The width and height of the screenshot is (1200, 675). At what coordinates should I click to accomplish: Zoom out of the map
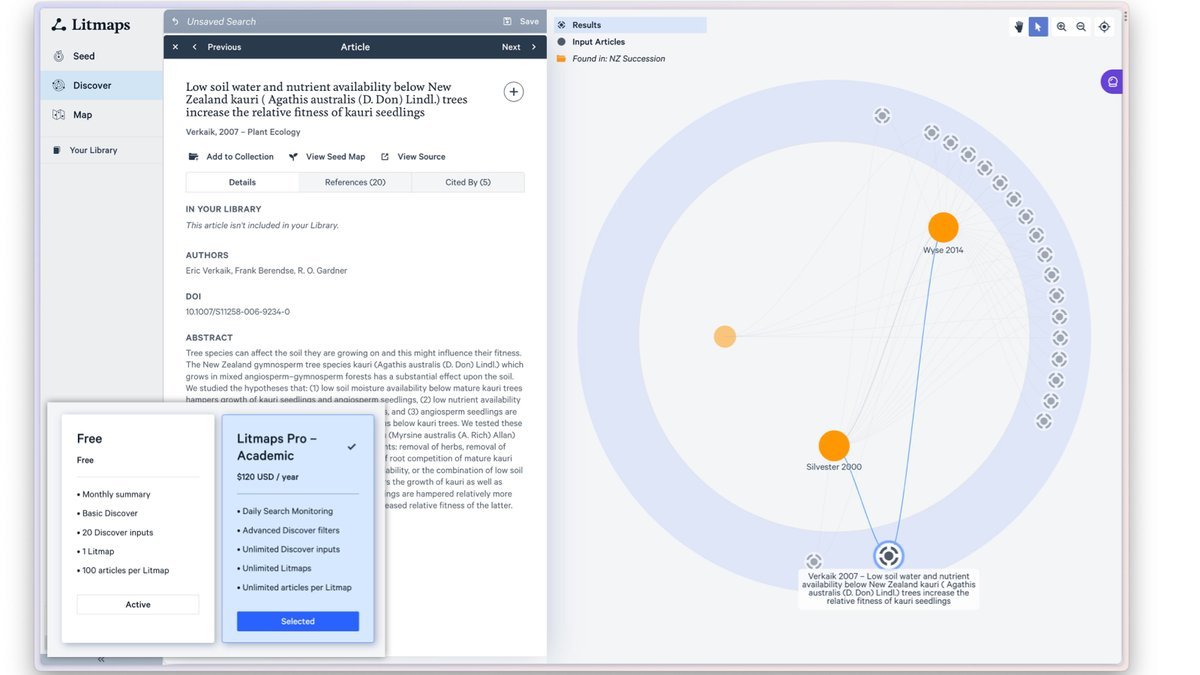pos(1081,27)
